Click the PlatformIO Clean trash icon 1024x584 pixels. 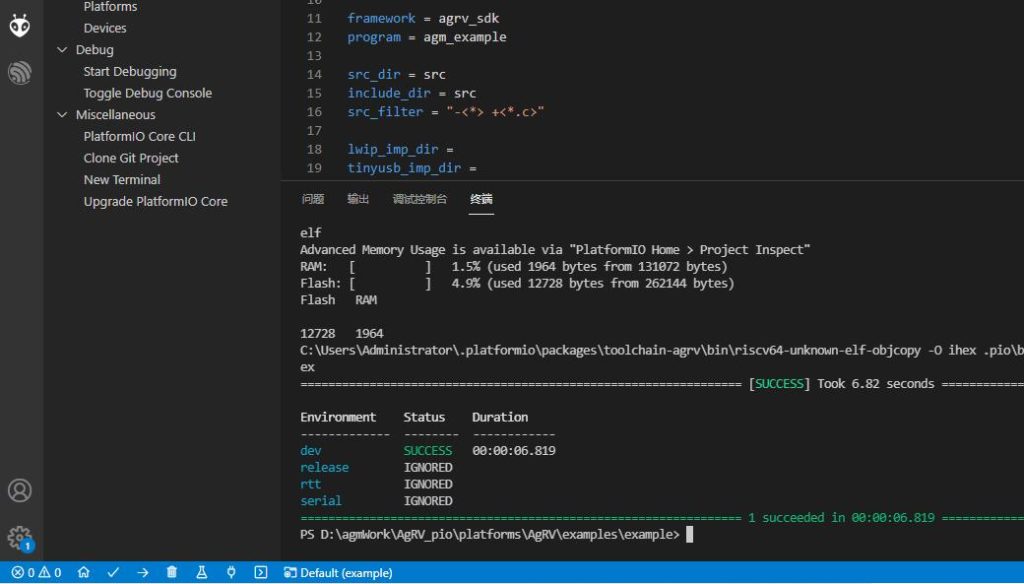172,572
